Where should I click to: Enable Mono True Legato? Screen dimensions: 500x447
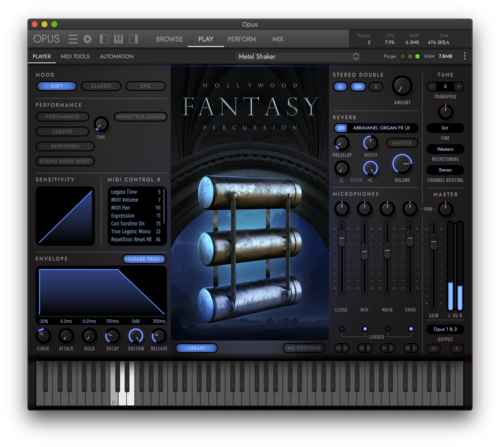[140, 117]
